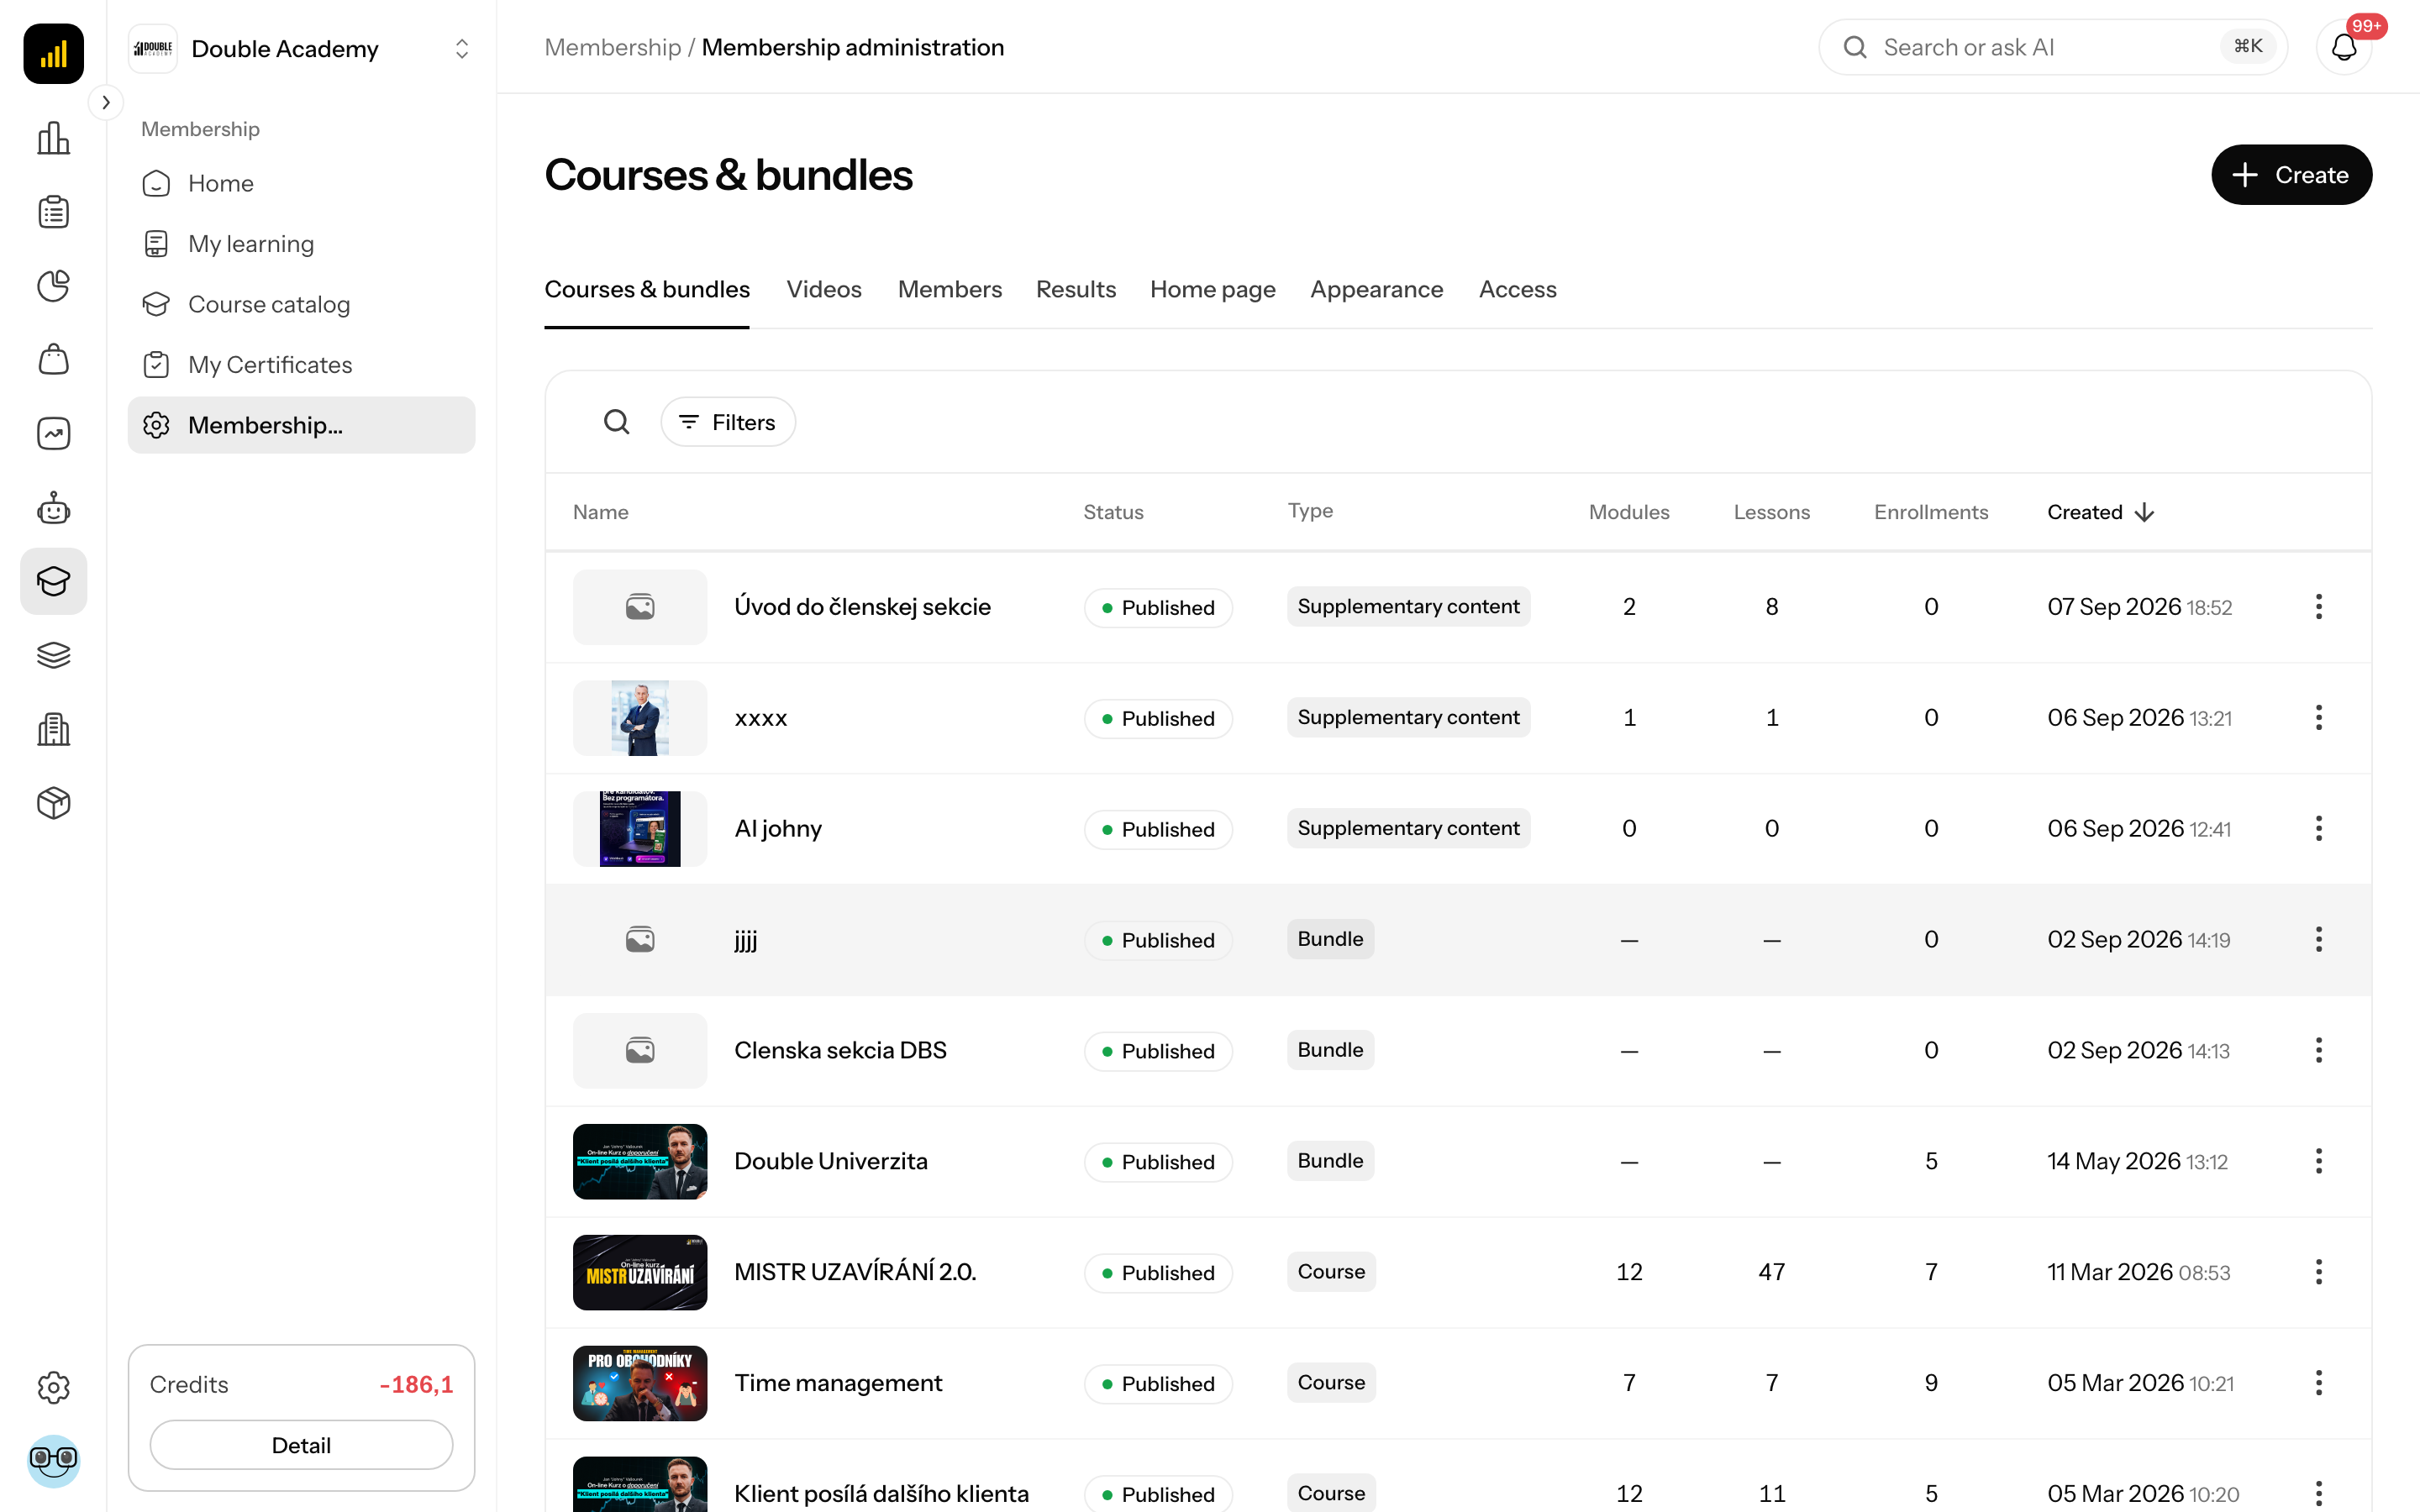Open the MISTR UZAVÍRÁNÍ 2.0 course thumbnail
Image resolution: width=2420 pixels, height=1512 pixels.
(x=639, y=1272)
